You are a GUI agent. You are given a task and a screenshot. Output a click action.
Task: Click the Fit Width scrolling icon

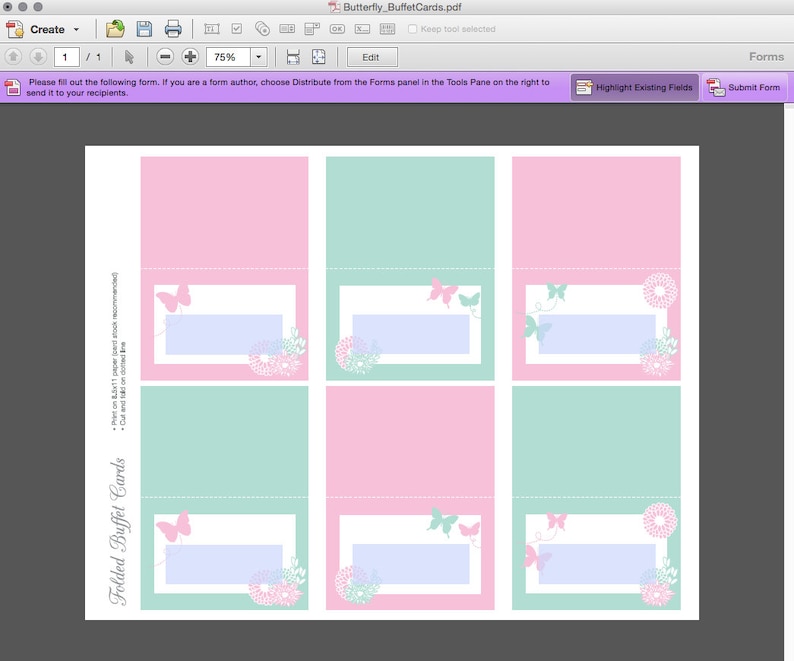pyautogui.click(x=293, y=57)
